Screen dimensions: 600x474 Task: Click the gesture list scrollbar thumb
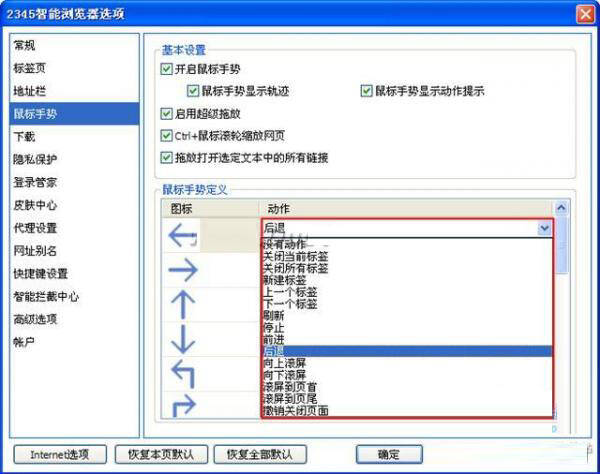[561, 245]
